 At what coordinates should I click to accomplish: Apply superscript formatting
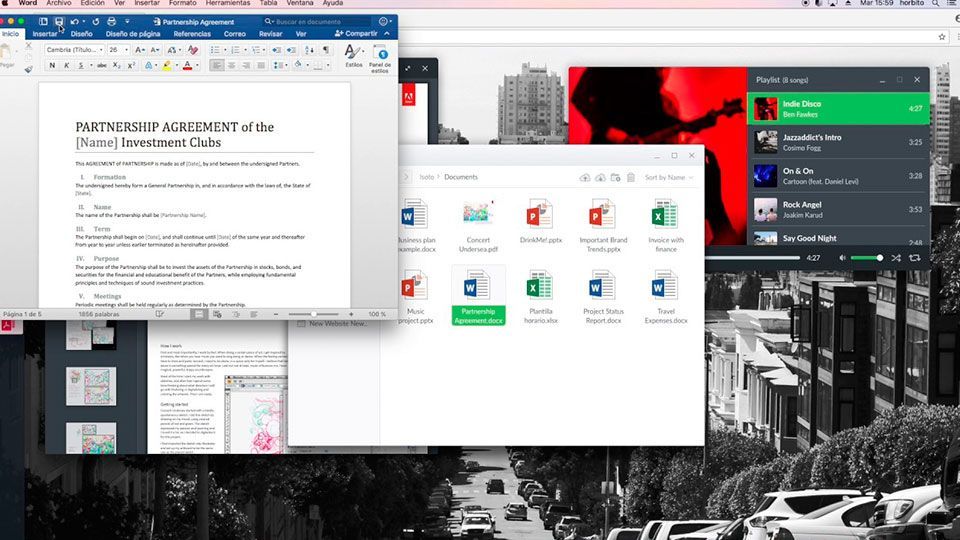tap(131, 66)
